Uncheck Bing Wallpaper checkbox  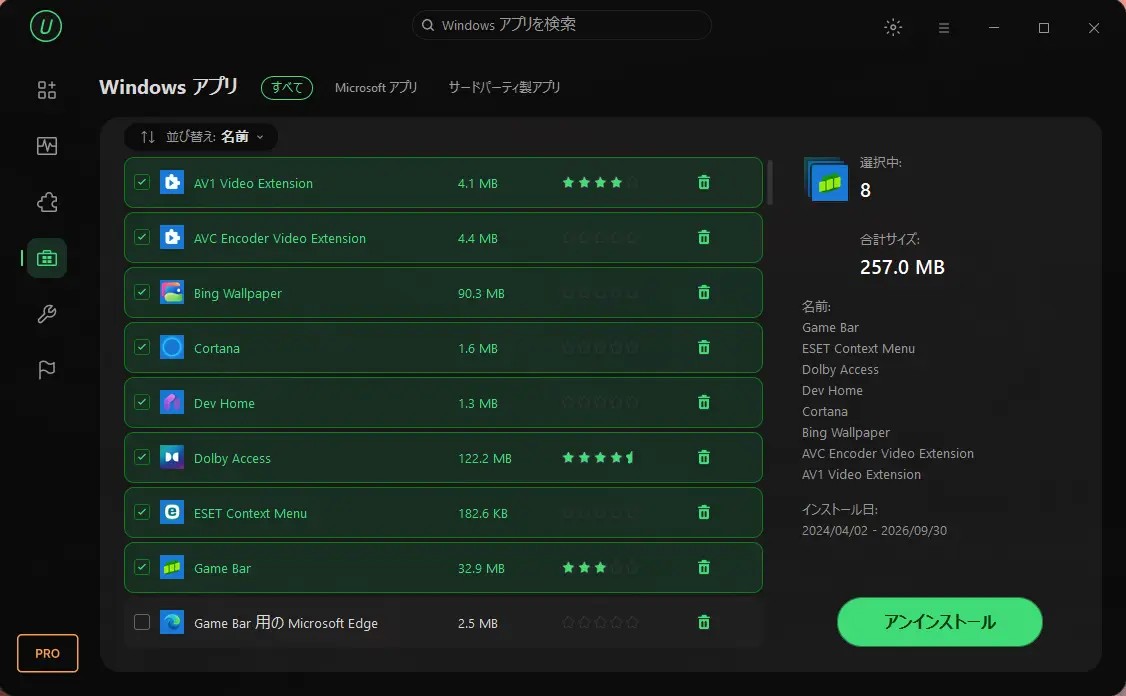[142, 292]
